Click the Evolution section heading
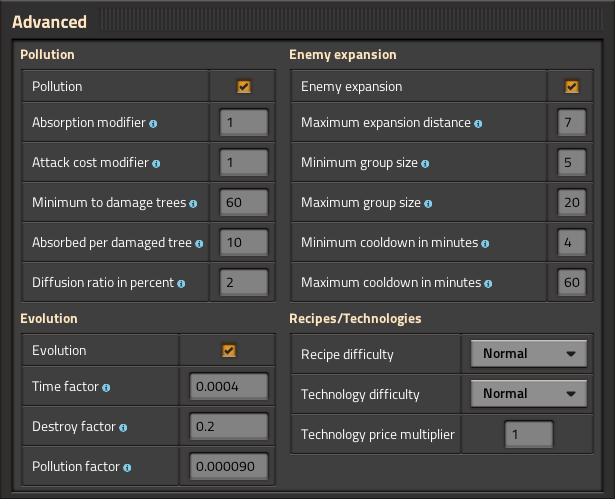This screenshot has width=615, height=499. 49,319
